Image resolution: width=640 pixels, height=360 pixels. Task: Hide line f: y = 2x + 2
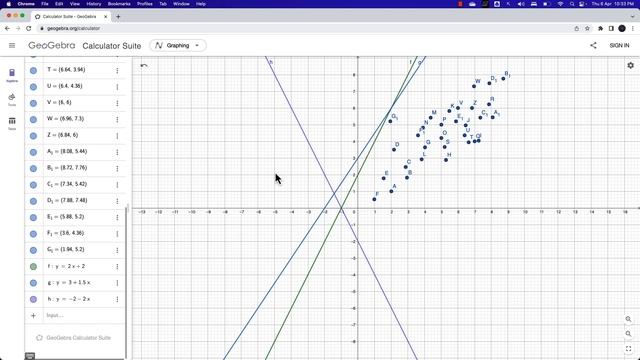[x=33, y=266]
